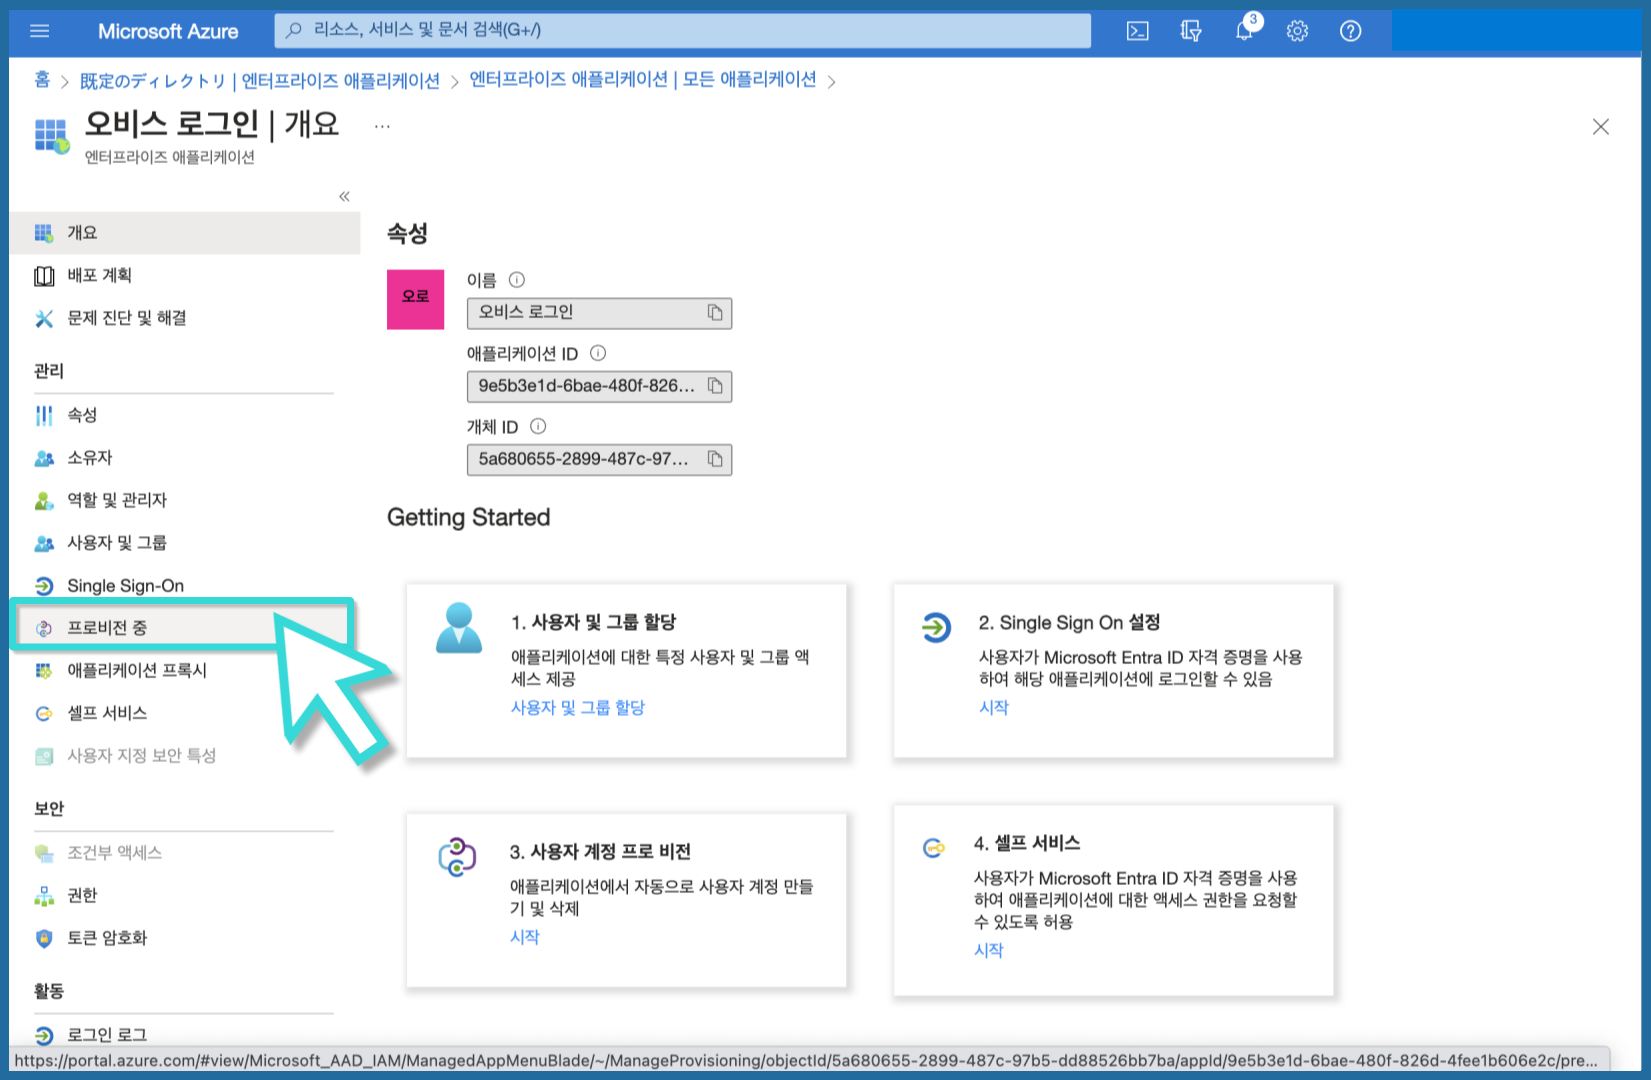The image size is (1651, 1080).
Task: Open the ellipsis more options next to title
Action: (382, 126)
